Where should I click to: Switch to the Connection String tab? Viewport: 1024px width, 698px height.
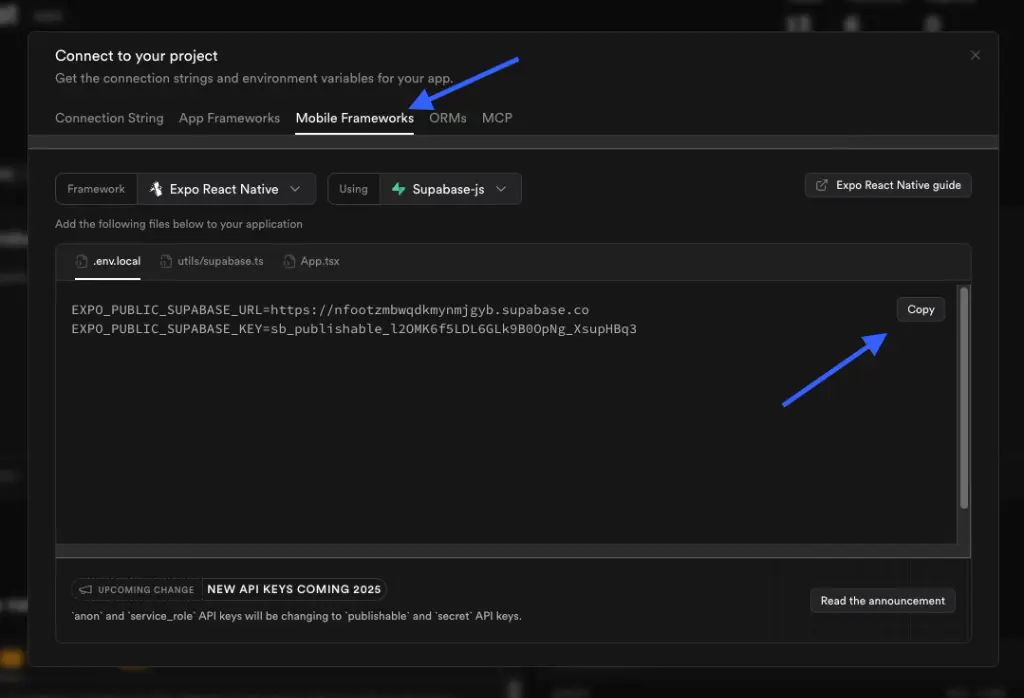pyautogui.click(x=109, y=118)
